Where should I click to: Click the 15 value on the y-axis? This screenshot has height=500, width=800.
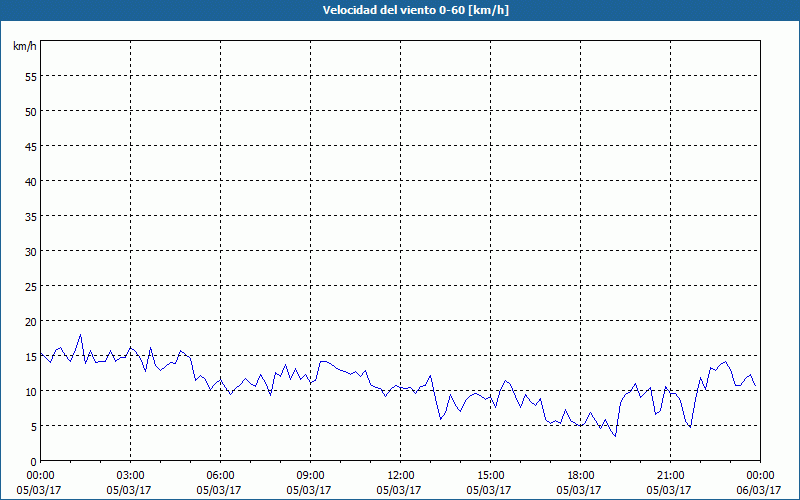[31, 357]
